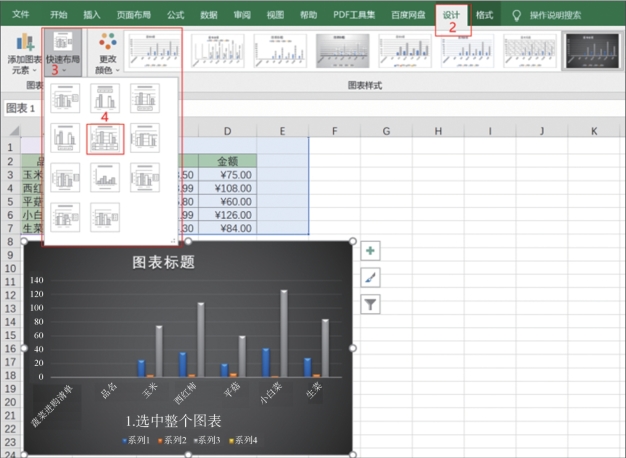Click the lightbulb icon beside 操作说明搜索
This screenshot has height=458, width=626.
(x=517, y=15)
